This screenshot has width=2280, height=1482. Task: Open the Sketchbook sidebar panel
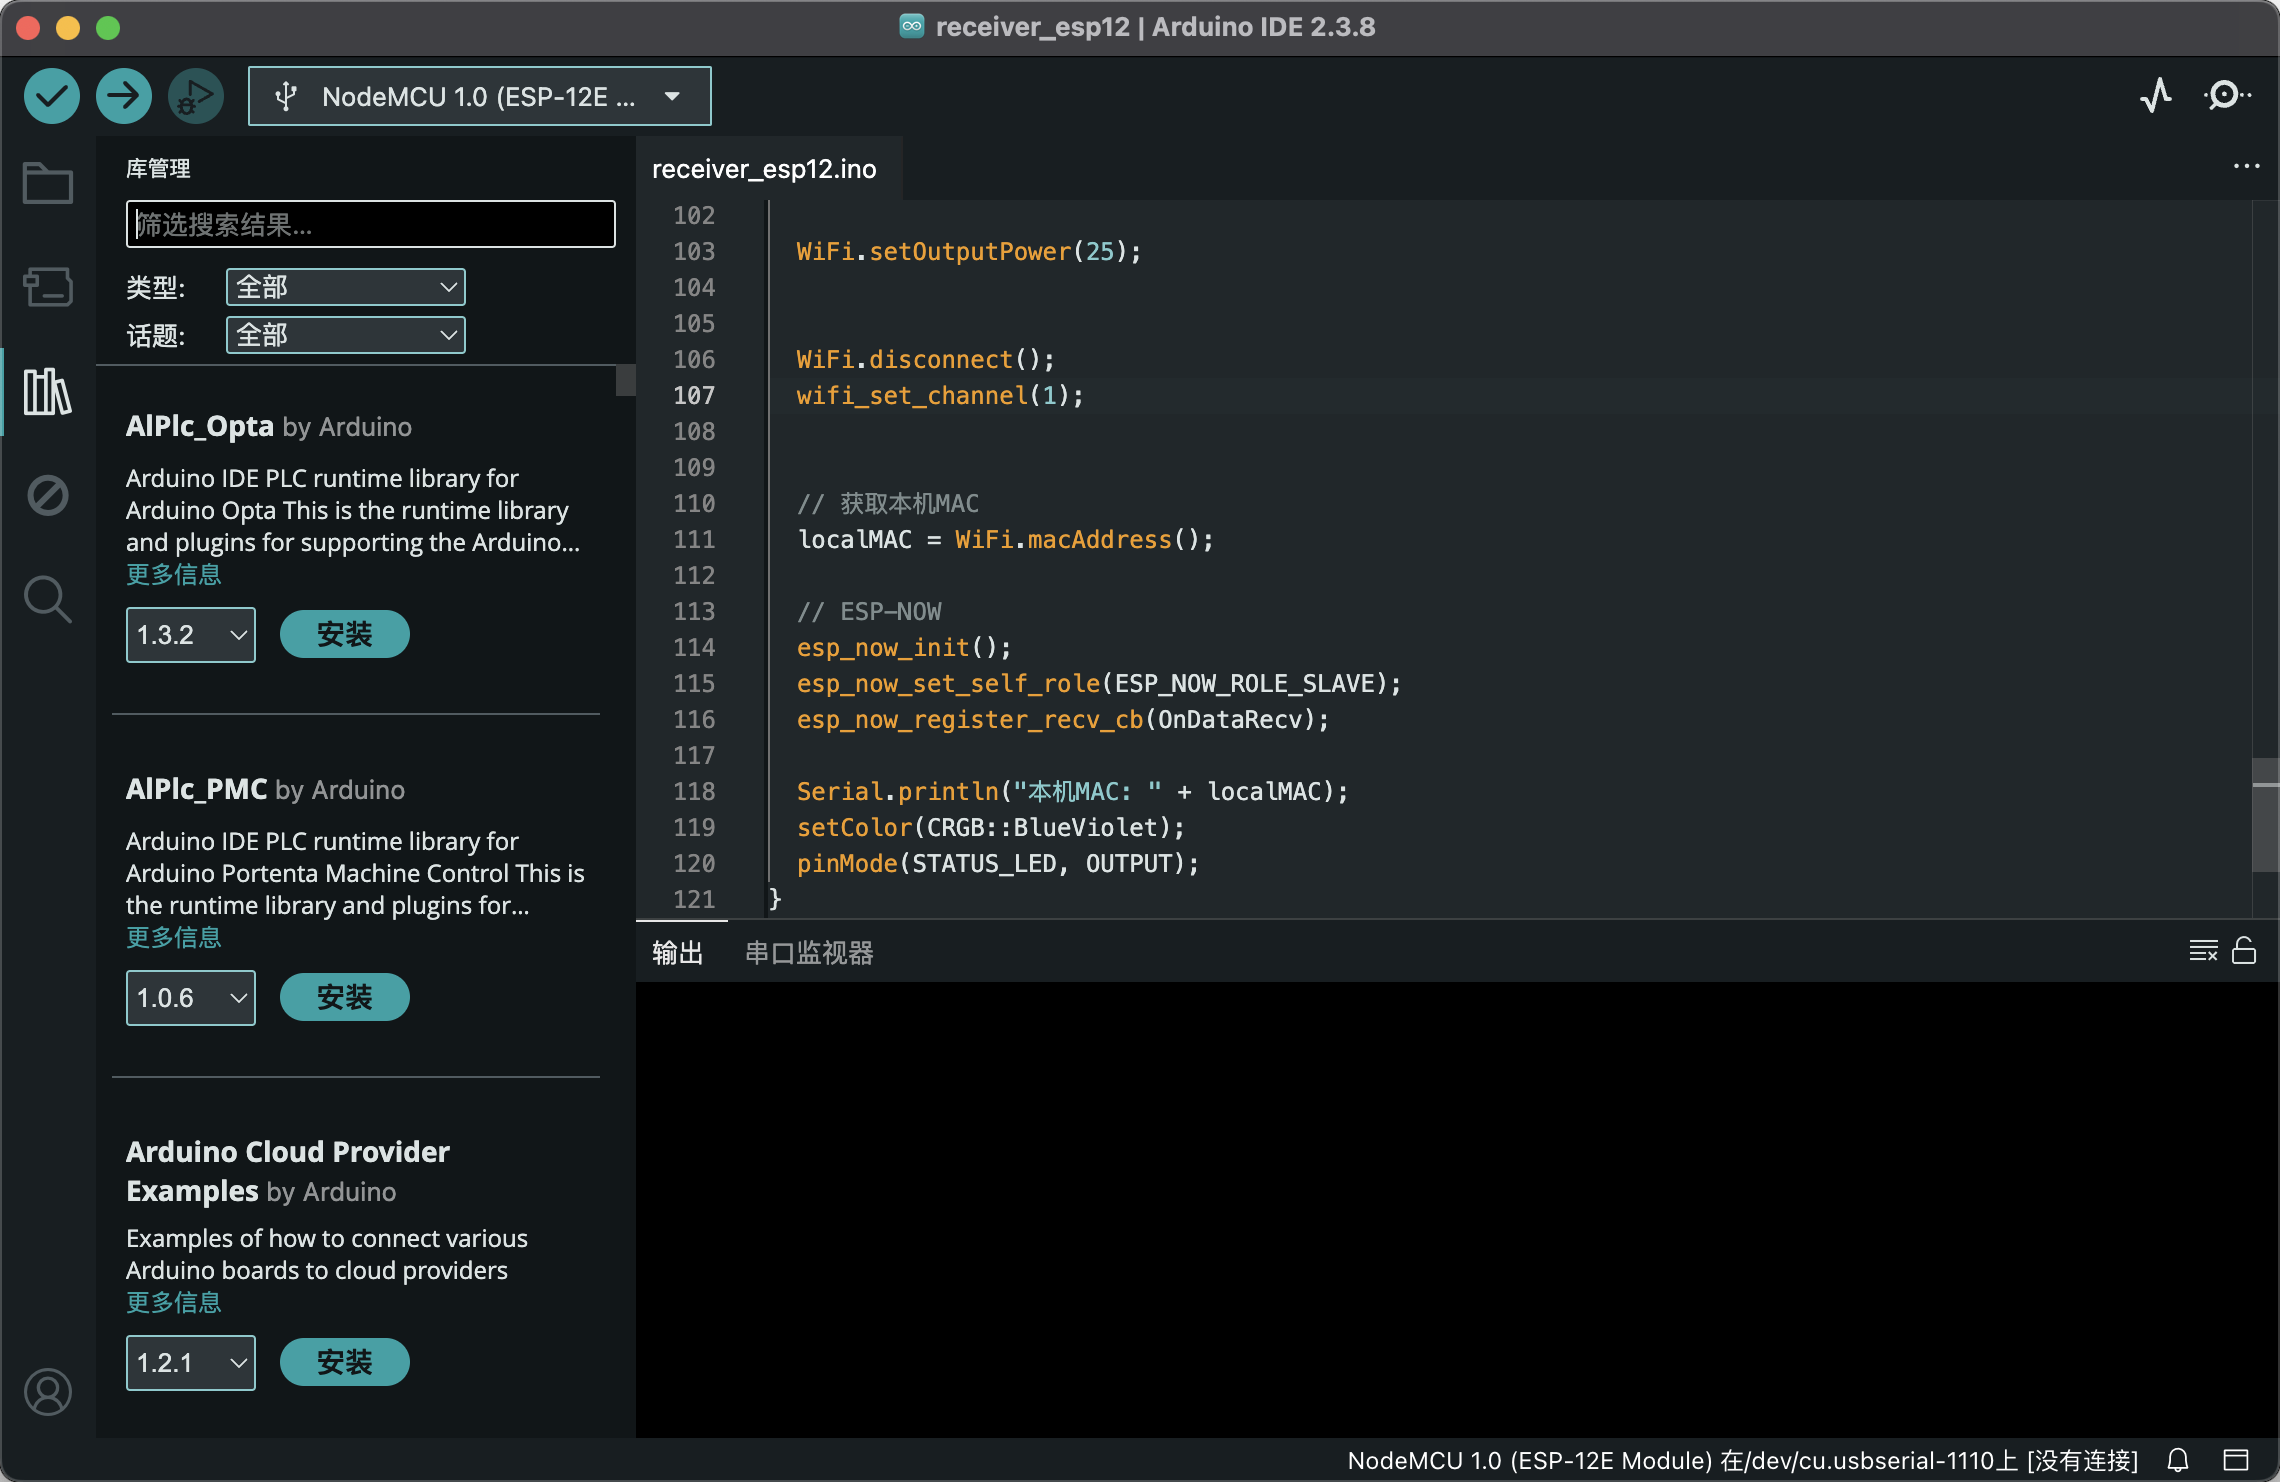click(x=47, y=183)
